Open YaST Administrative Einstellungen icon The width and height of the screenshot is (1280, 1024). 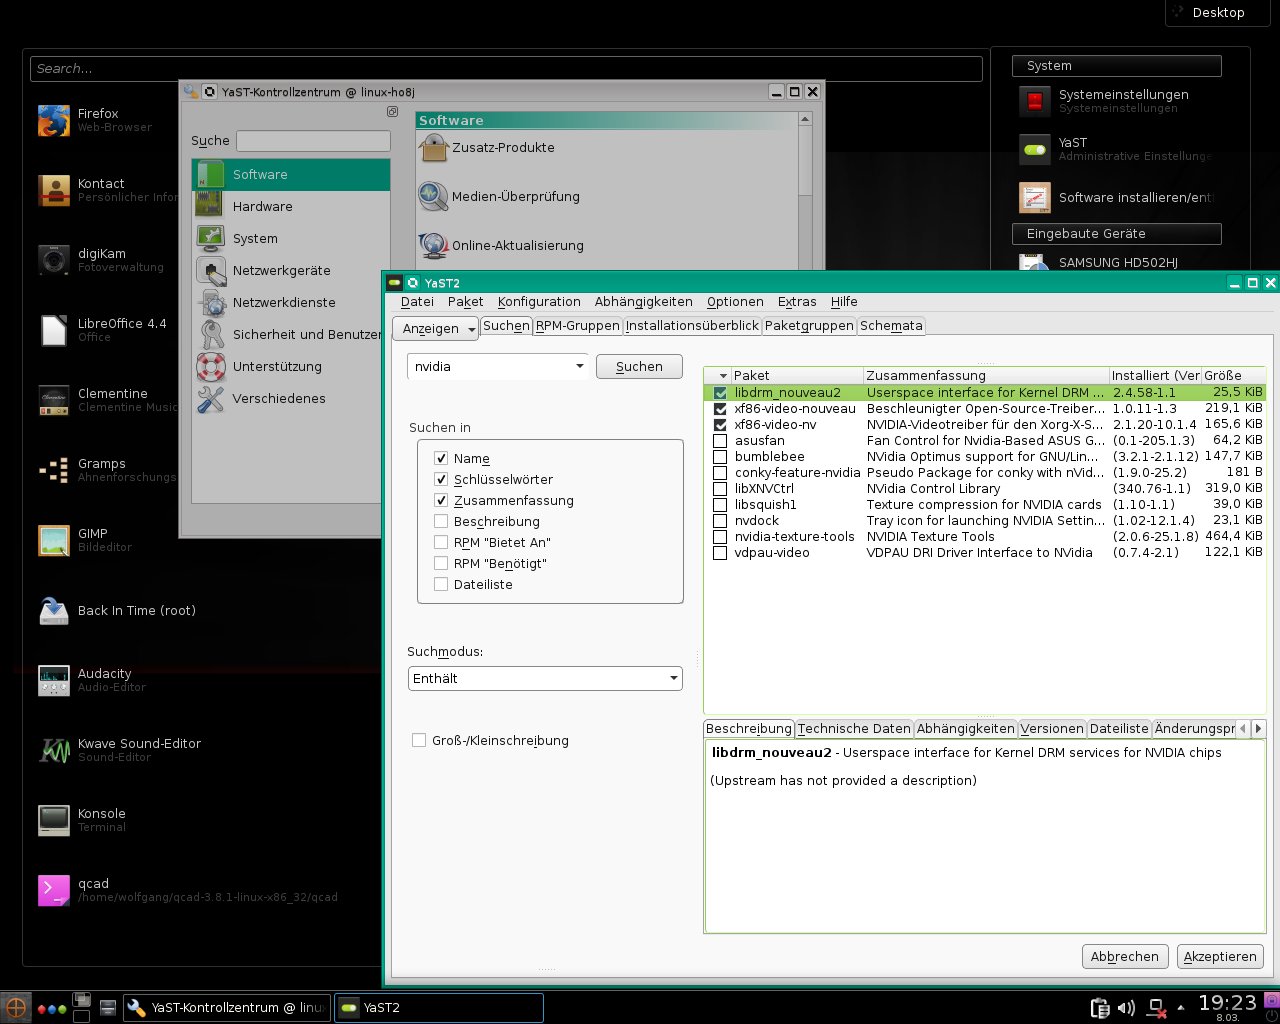pos(1035,149)
